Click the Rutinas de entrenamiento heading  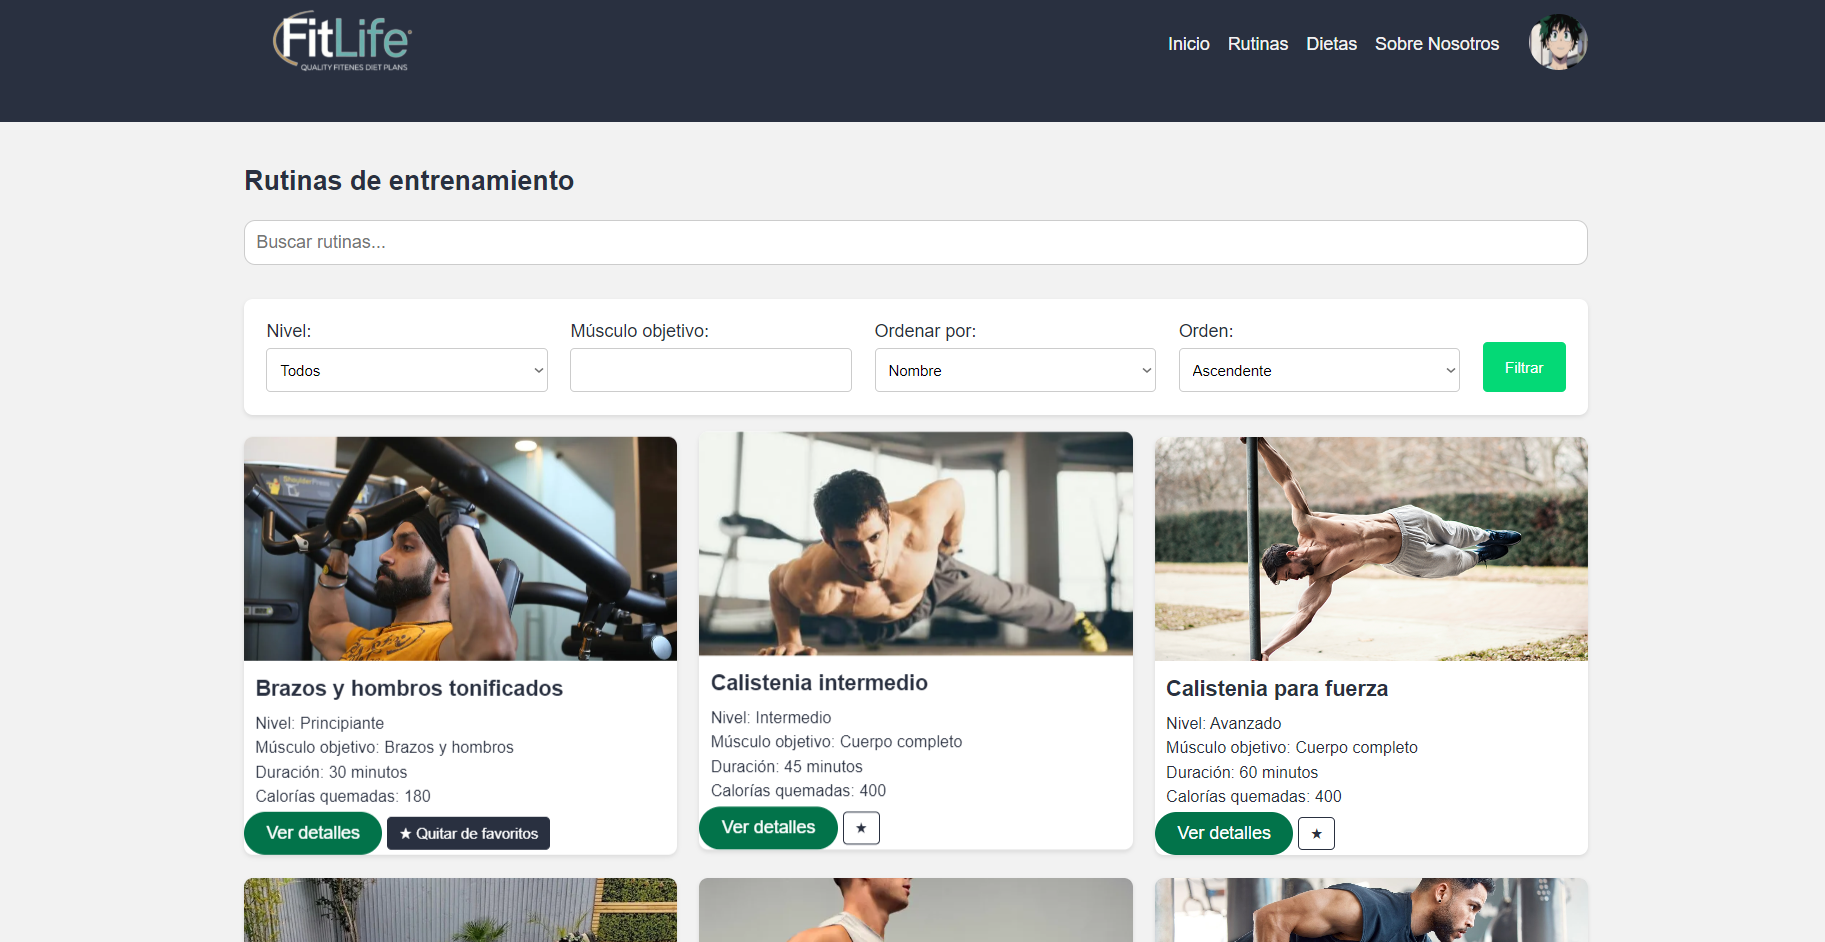(409, 180)
